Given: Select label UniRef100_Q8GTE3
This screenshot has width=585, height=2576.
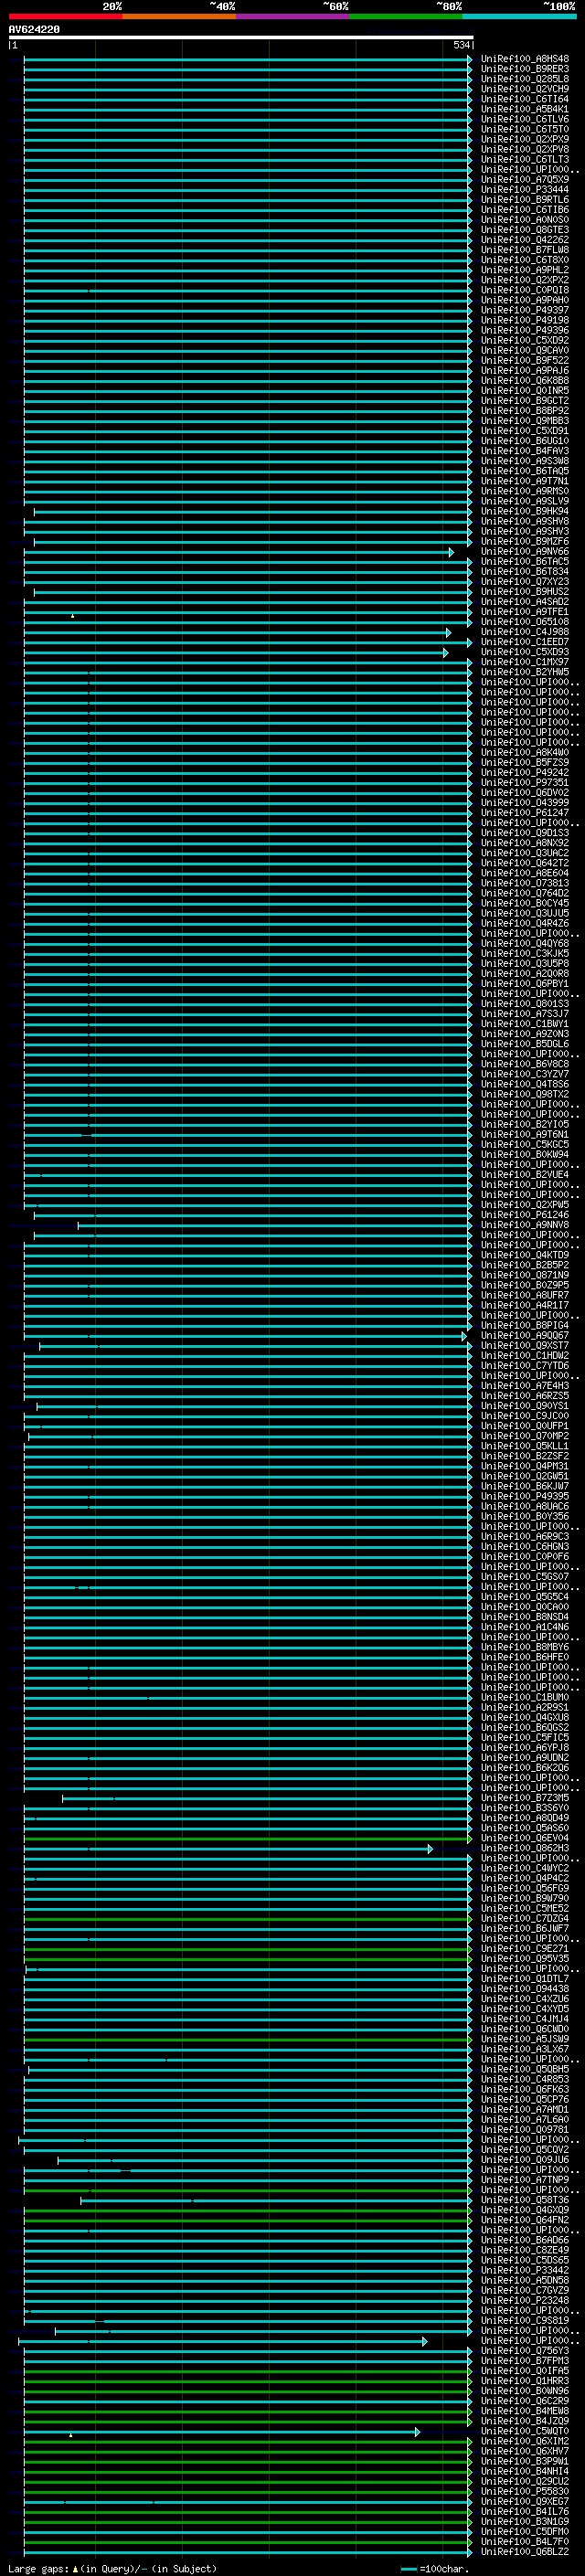Looking at the screenshot, I should pyautogui.click(x=525, y=230).
